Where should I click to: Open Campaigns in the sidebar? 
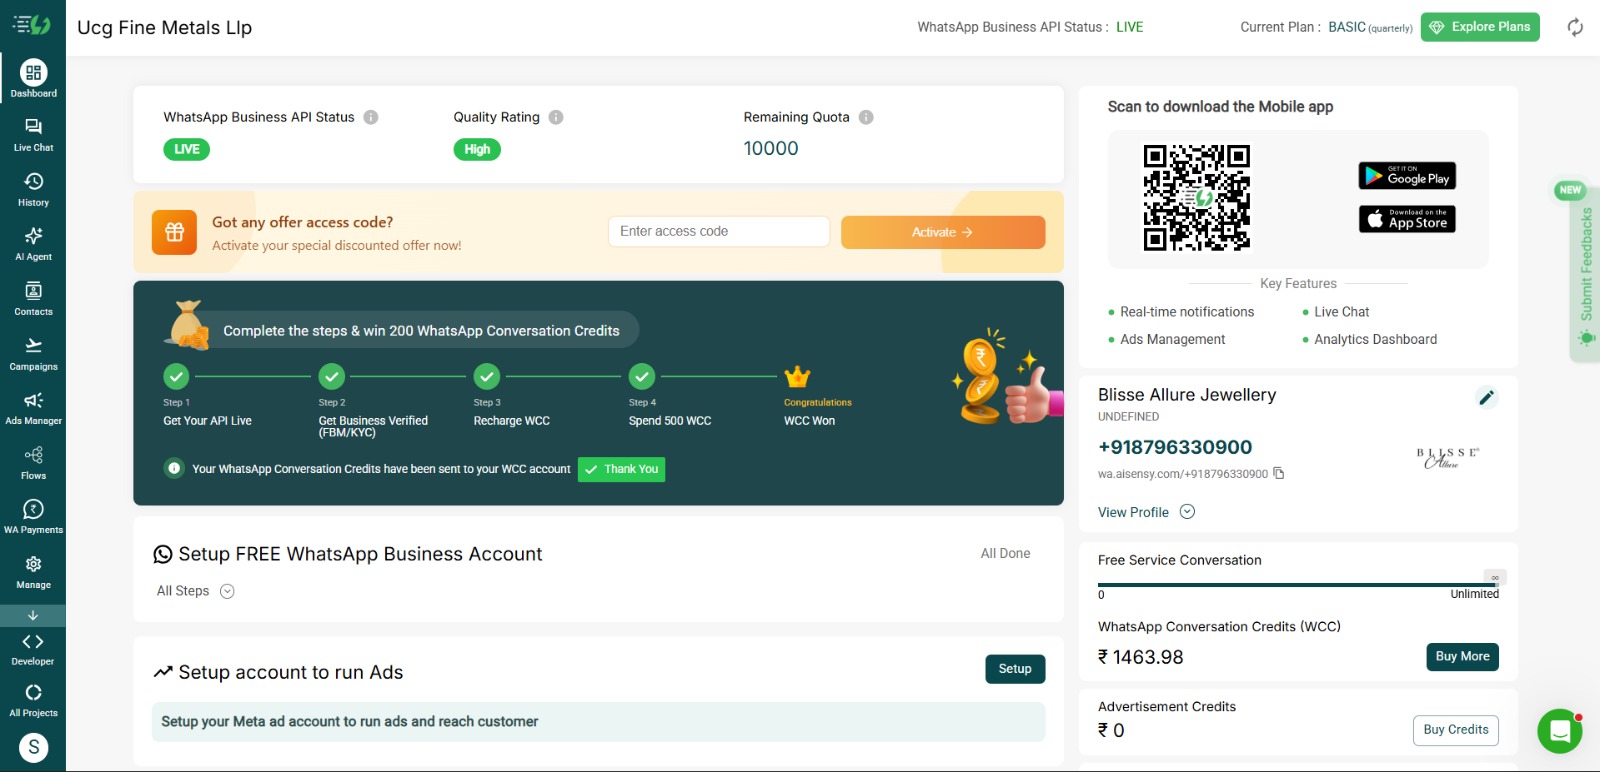click(x=33, y=354)
